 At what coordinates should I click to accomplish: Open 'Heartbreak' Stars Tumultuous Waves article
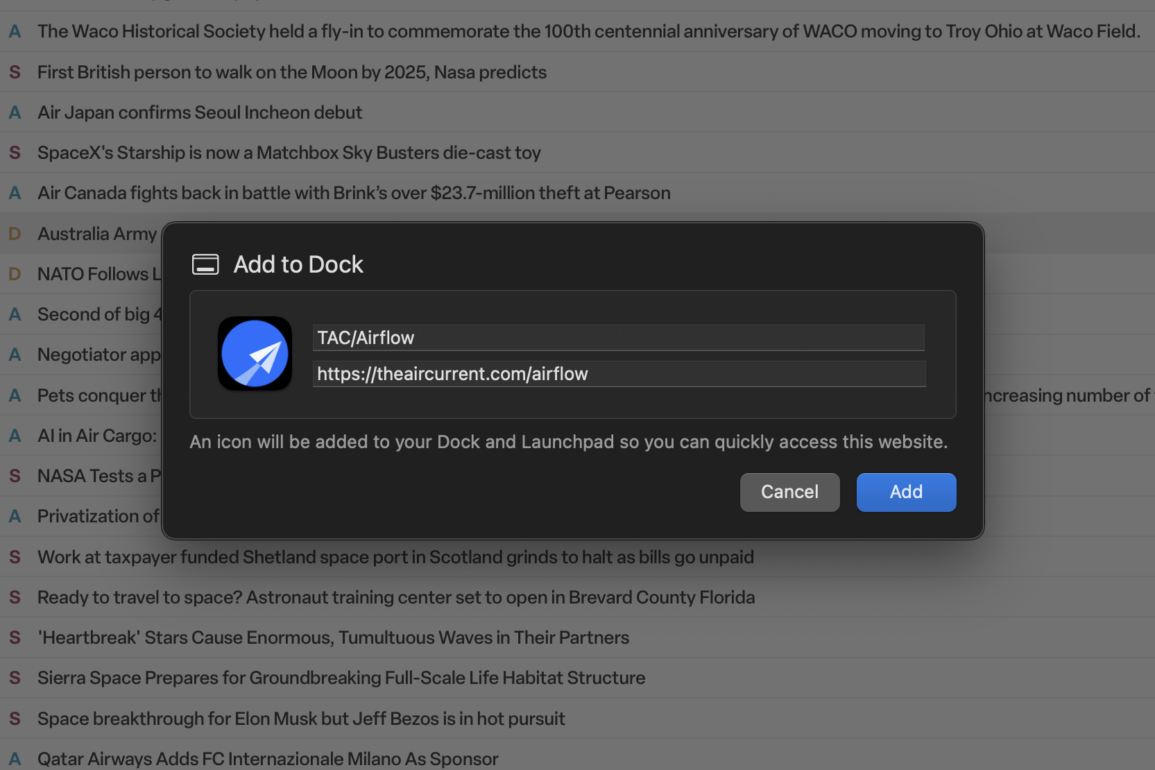333,637
